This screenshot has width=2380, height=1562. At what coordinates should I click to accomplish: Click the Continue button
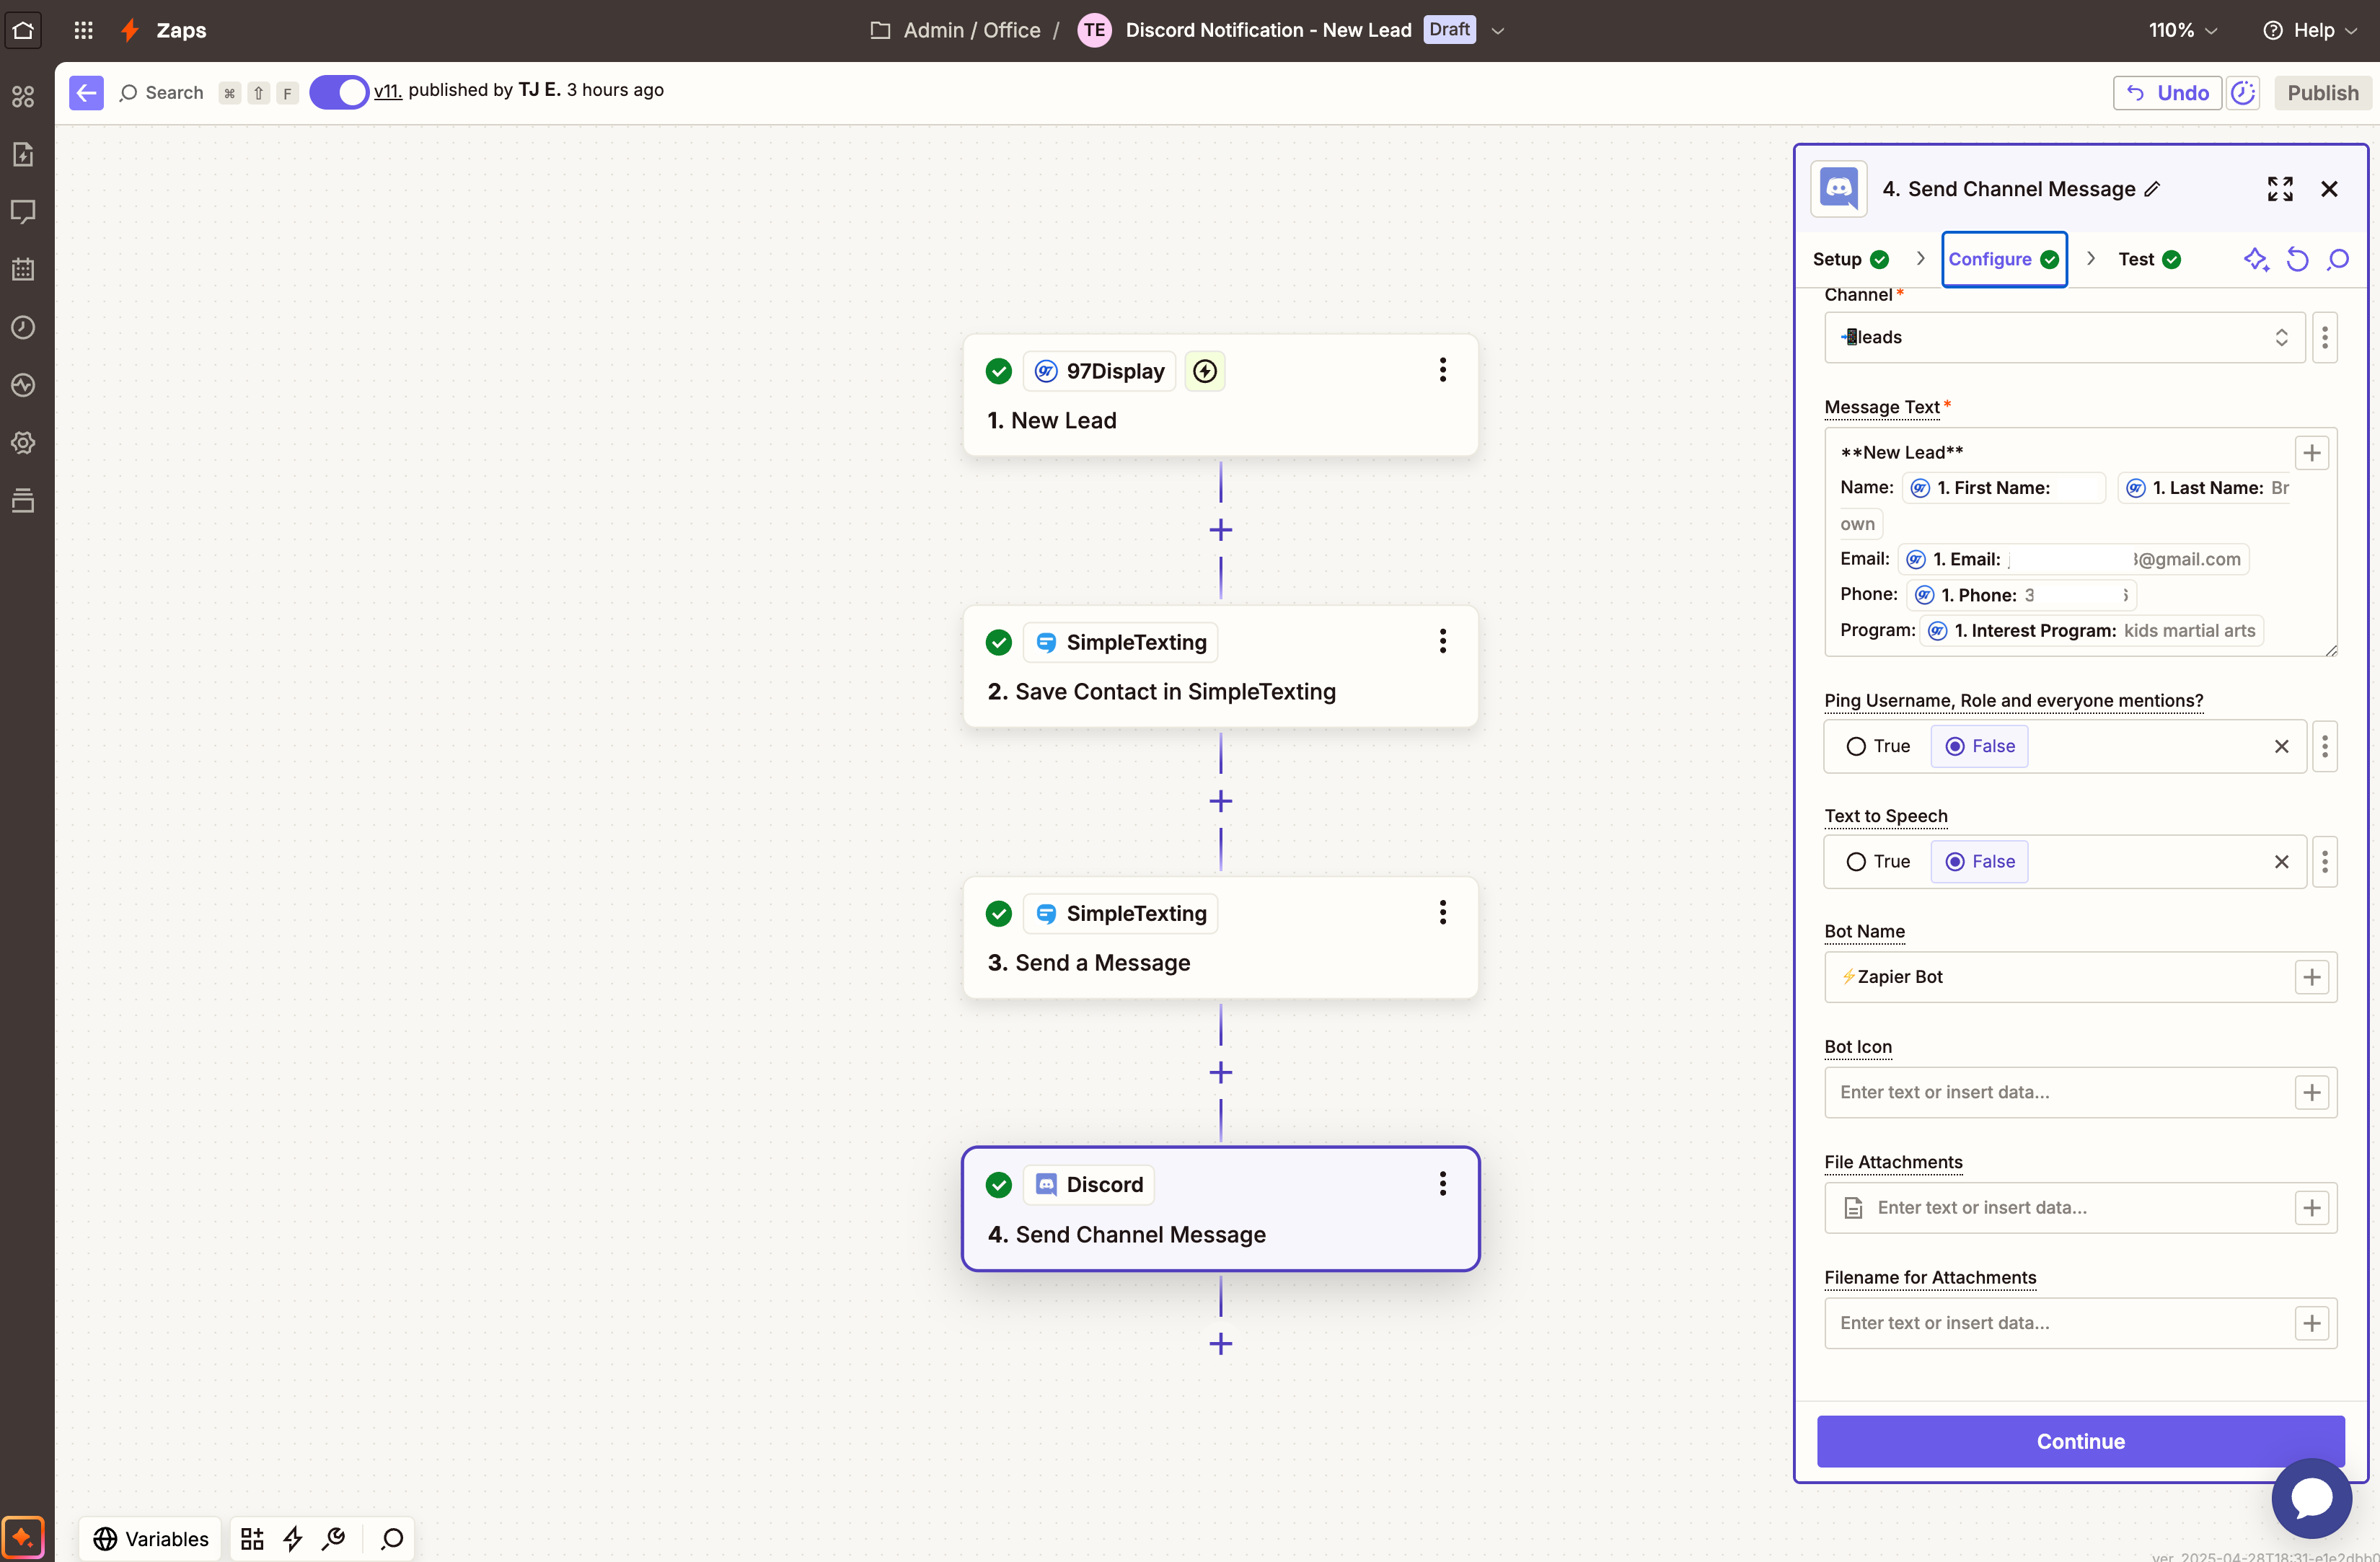(2081, 1442)
